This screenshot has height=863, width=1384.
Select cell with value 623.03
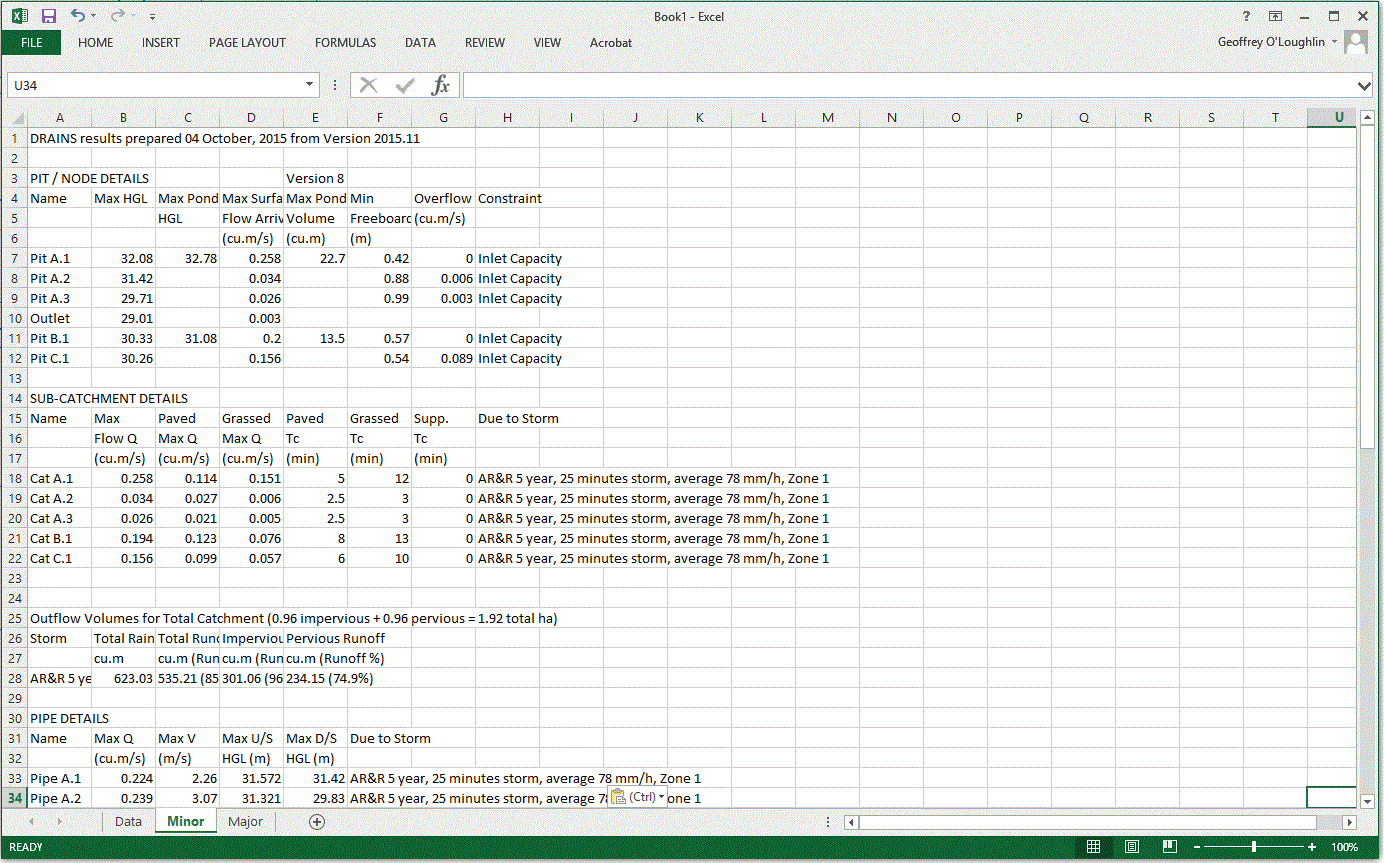[124, 678]
